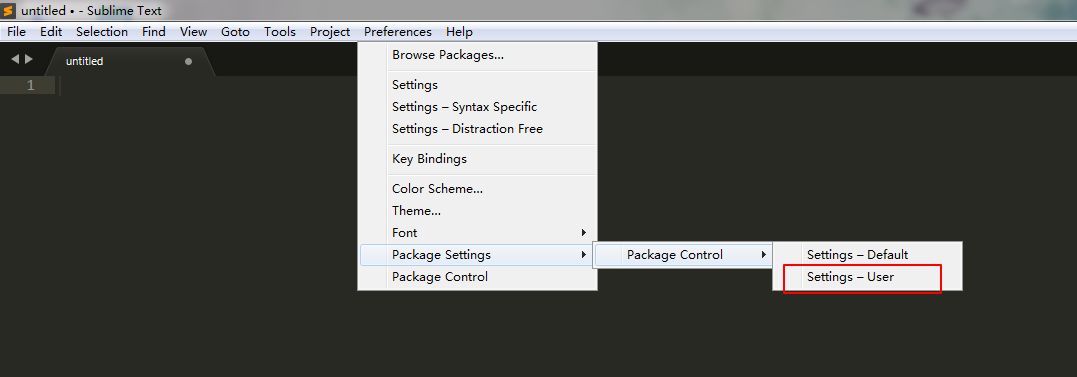The image size is (1077, 377).
Task: Open the Goto menu
Action: [x=235, y=32]
